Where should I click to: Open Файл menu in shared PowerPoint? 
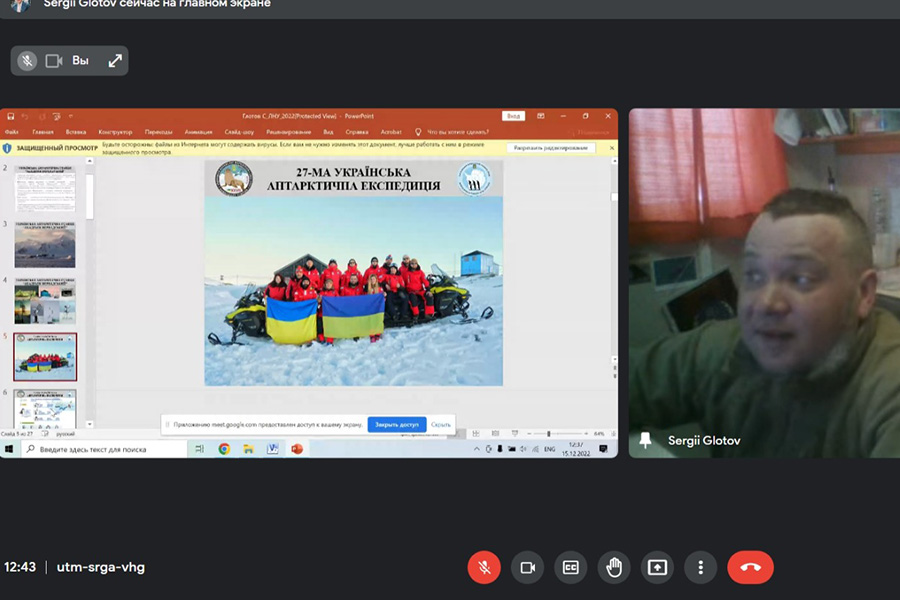coord(11,132)
